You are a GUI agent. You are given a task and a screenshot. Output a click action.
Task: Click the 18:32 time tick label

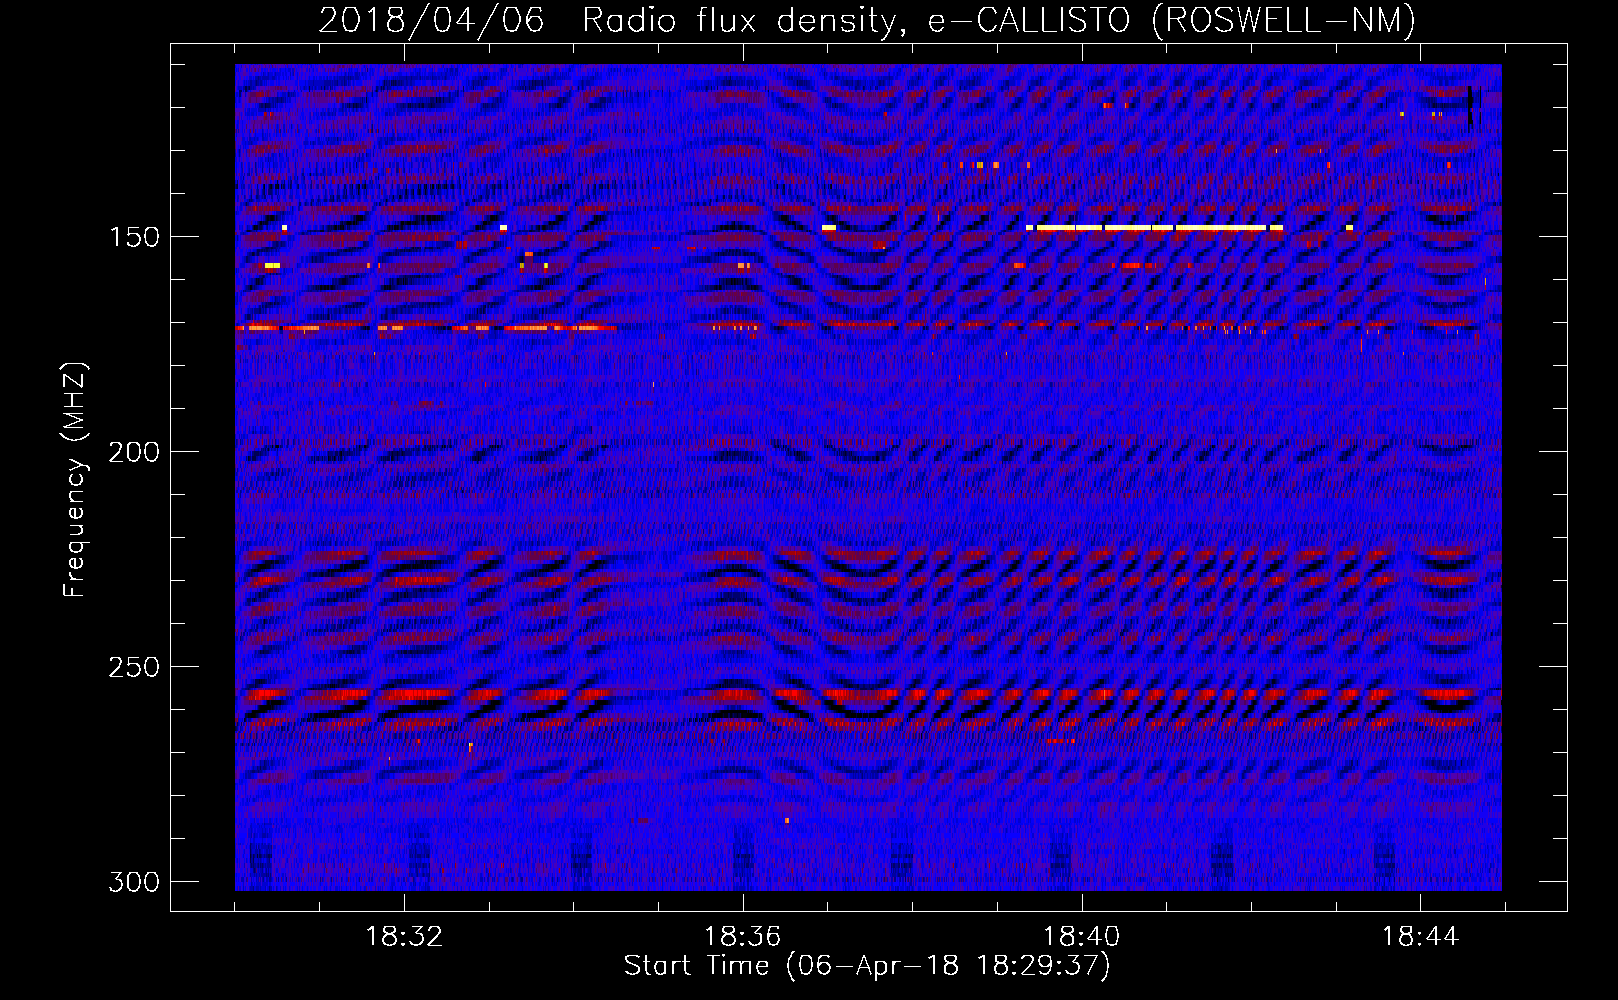[x=404, y=937]
